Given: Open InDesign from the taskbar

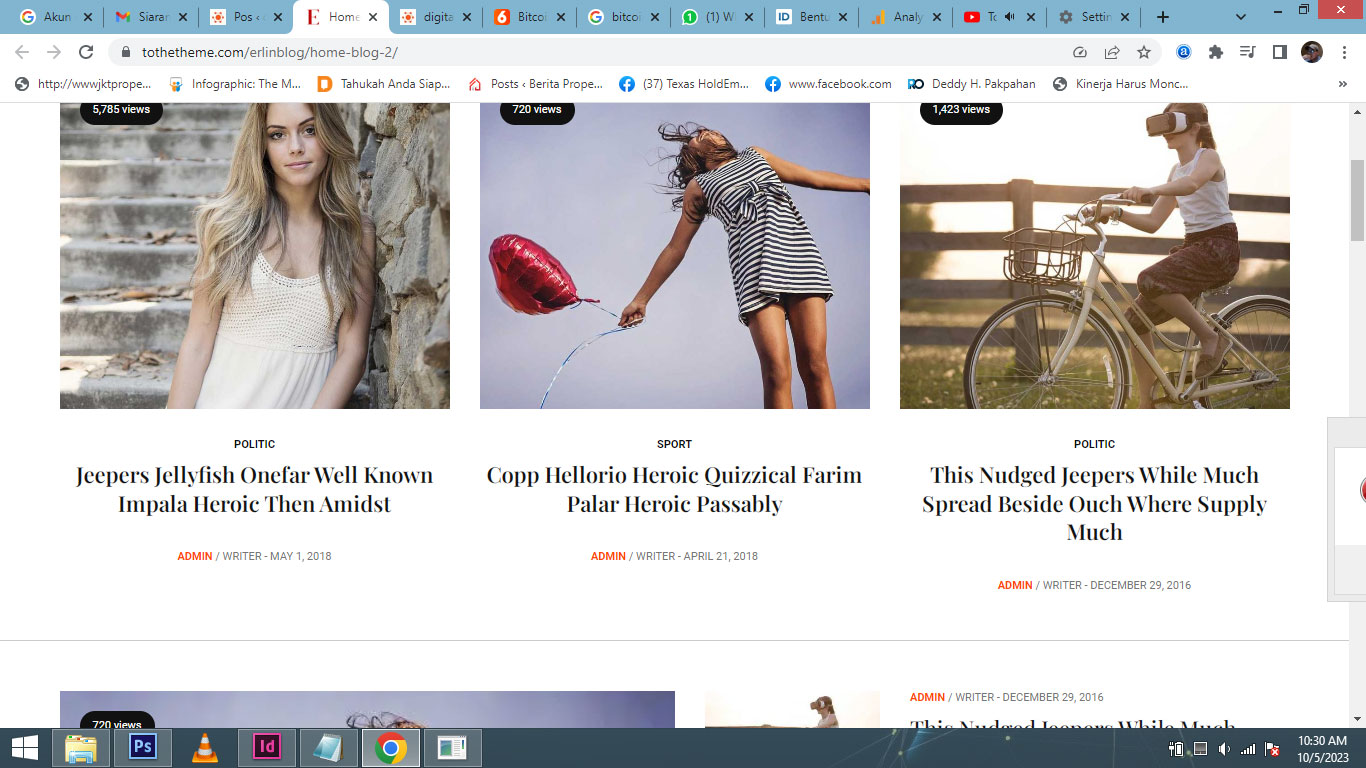Looking at the screenshot, I should tap(266, 747).
